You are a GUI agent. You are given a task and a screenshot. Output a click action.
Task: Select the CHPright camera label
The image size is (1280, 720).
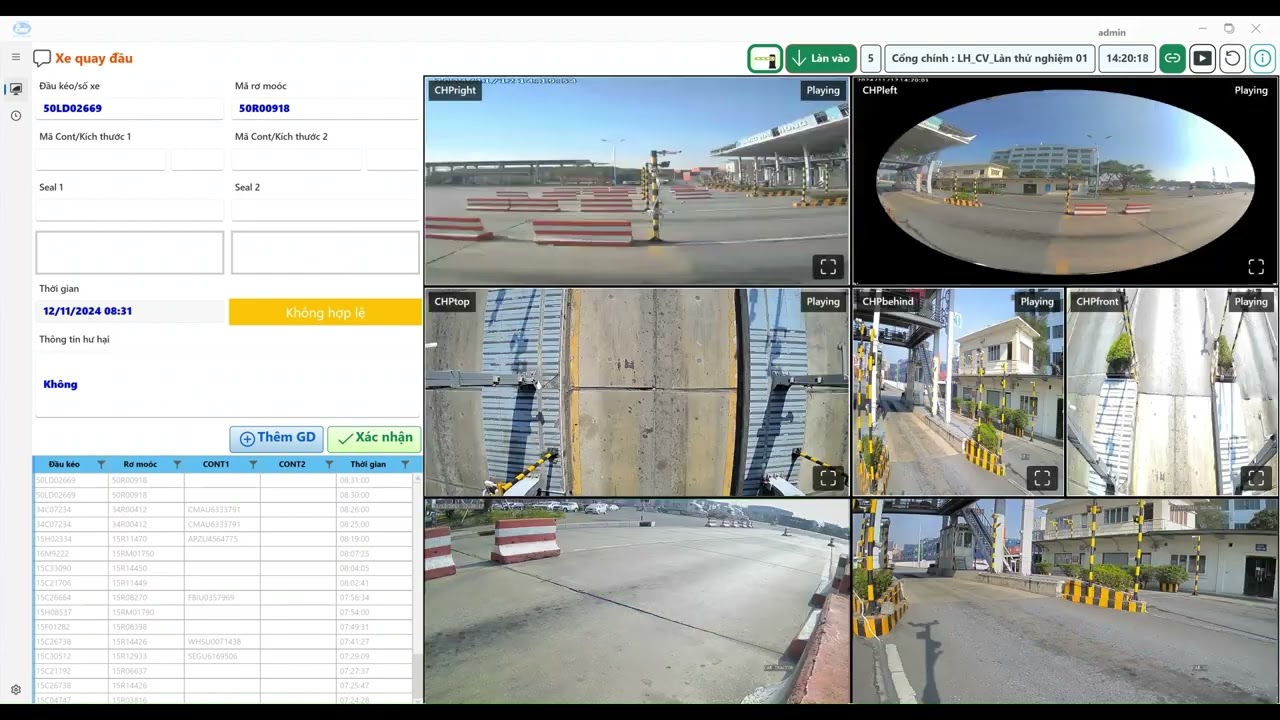pos(456,90)
